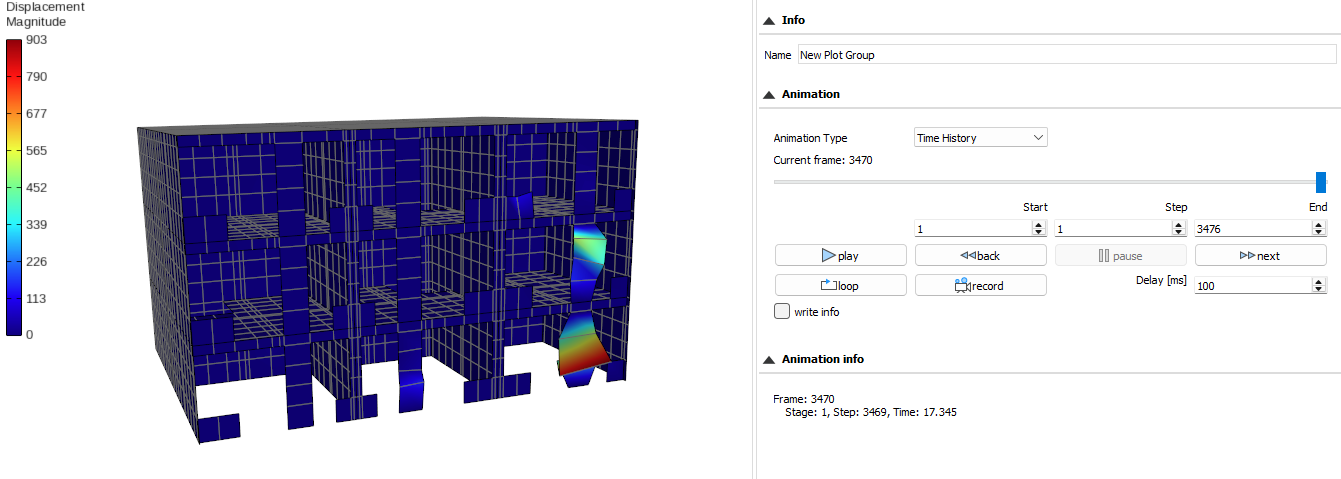Click the record button

click(981, 285)
